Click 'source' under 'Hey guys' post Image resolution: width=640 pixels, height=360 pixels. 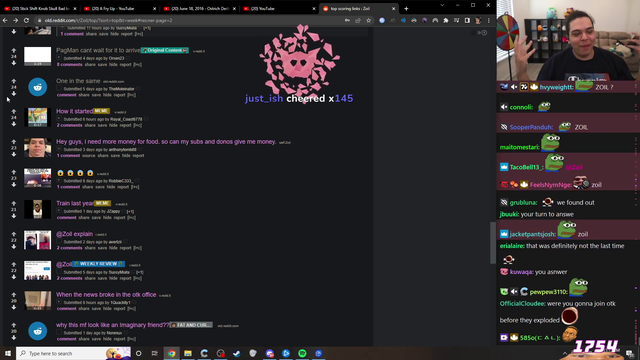point(89,156)
